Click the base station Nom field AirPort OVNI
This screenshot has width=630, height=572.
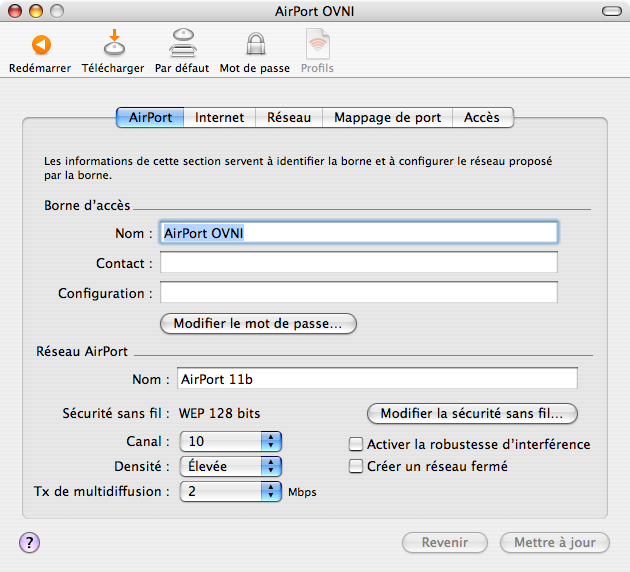(x=359, y=233)
